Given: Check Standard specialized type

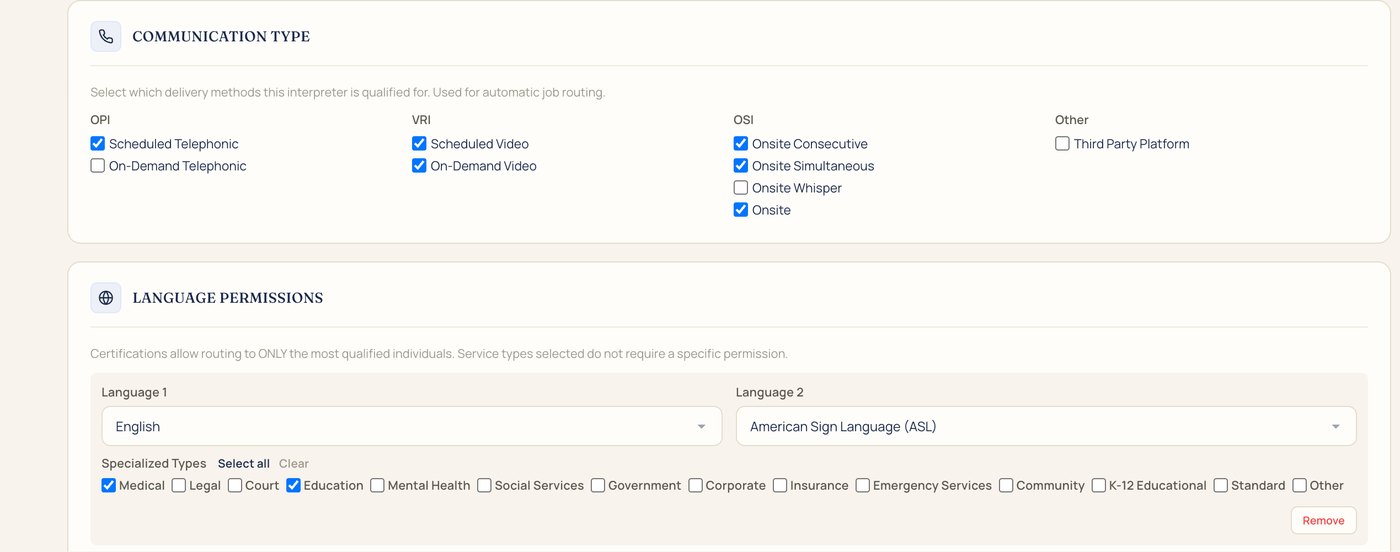Looking at the screenshot, I should coord(1221,486).
